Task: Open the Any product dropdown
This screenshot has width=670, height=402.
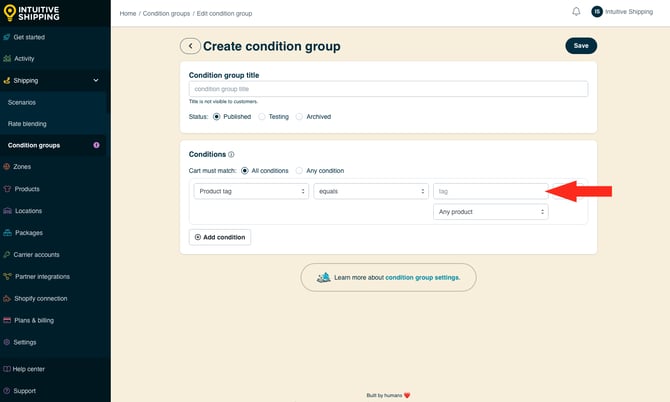Action: (491, 212)
